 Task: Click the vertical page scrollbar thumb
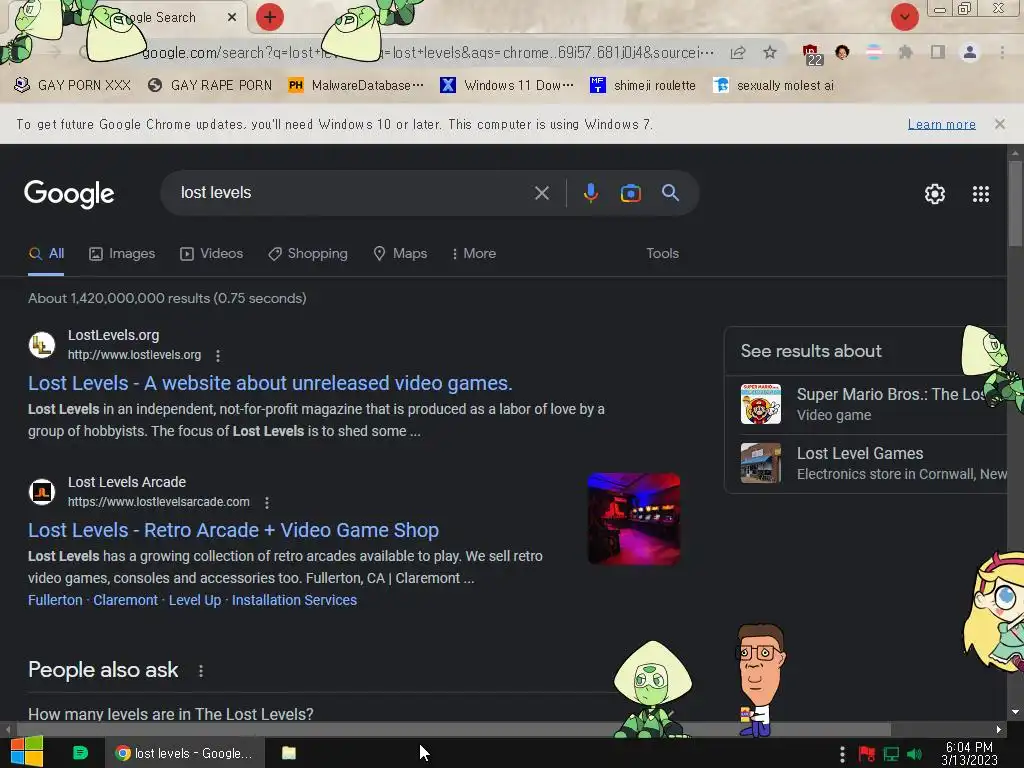point(1014,203)
